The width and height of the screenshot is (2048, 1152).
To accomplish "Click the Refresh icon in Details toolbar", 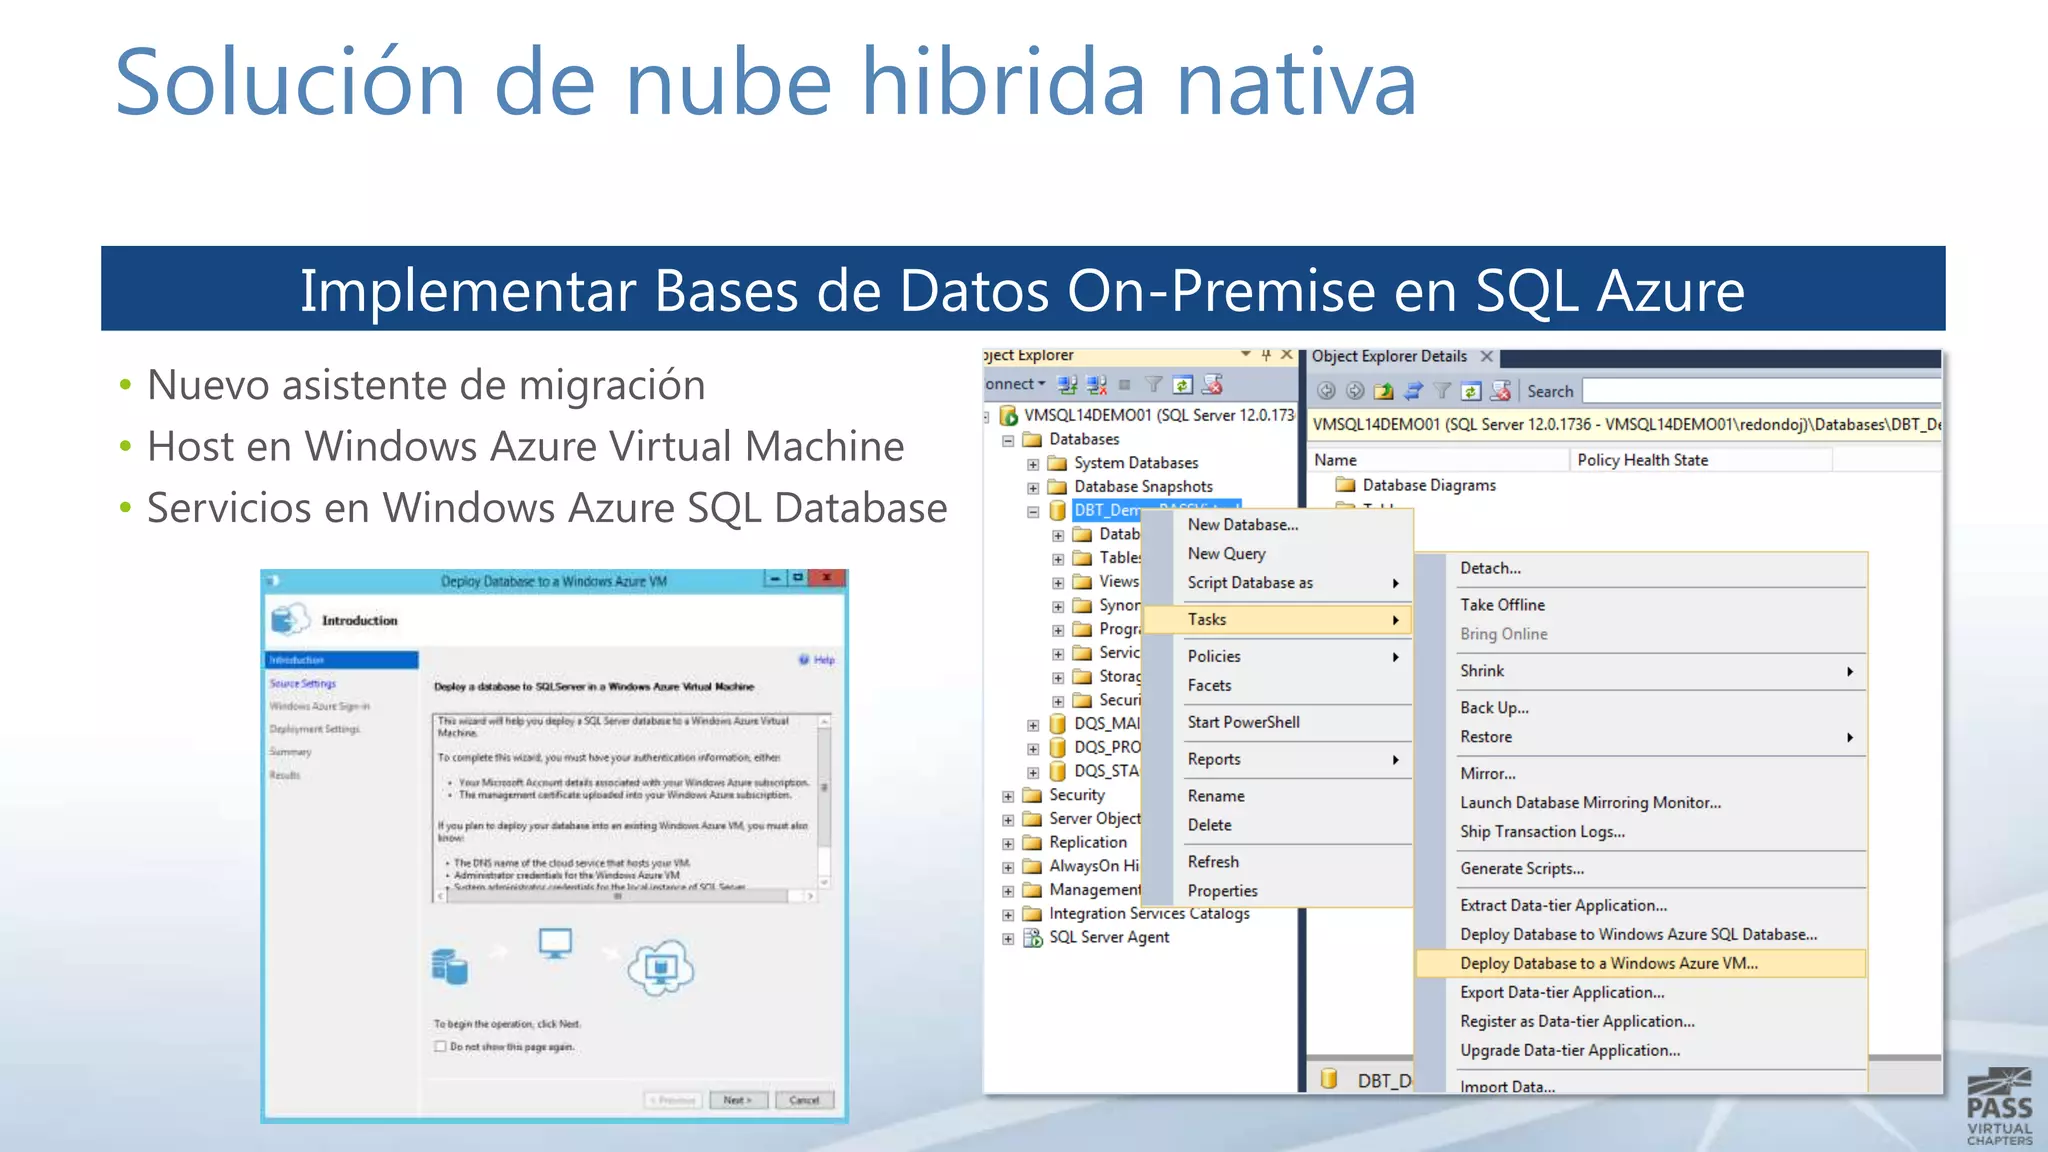I will pos(1471,391).
